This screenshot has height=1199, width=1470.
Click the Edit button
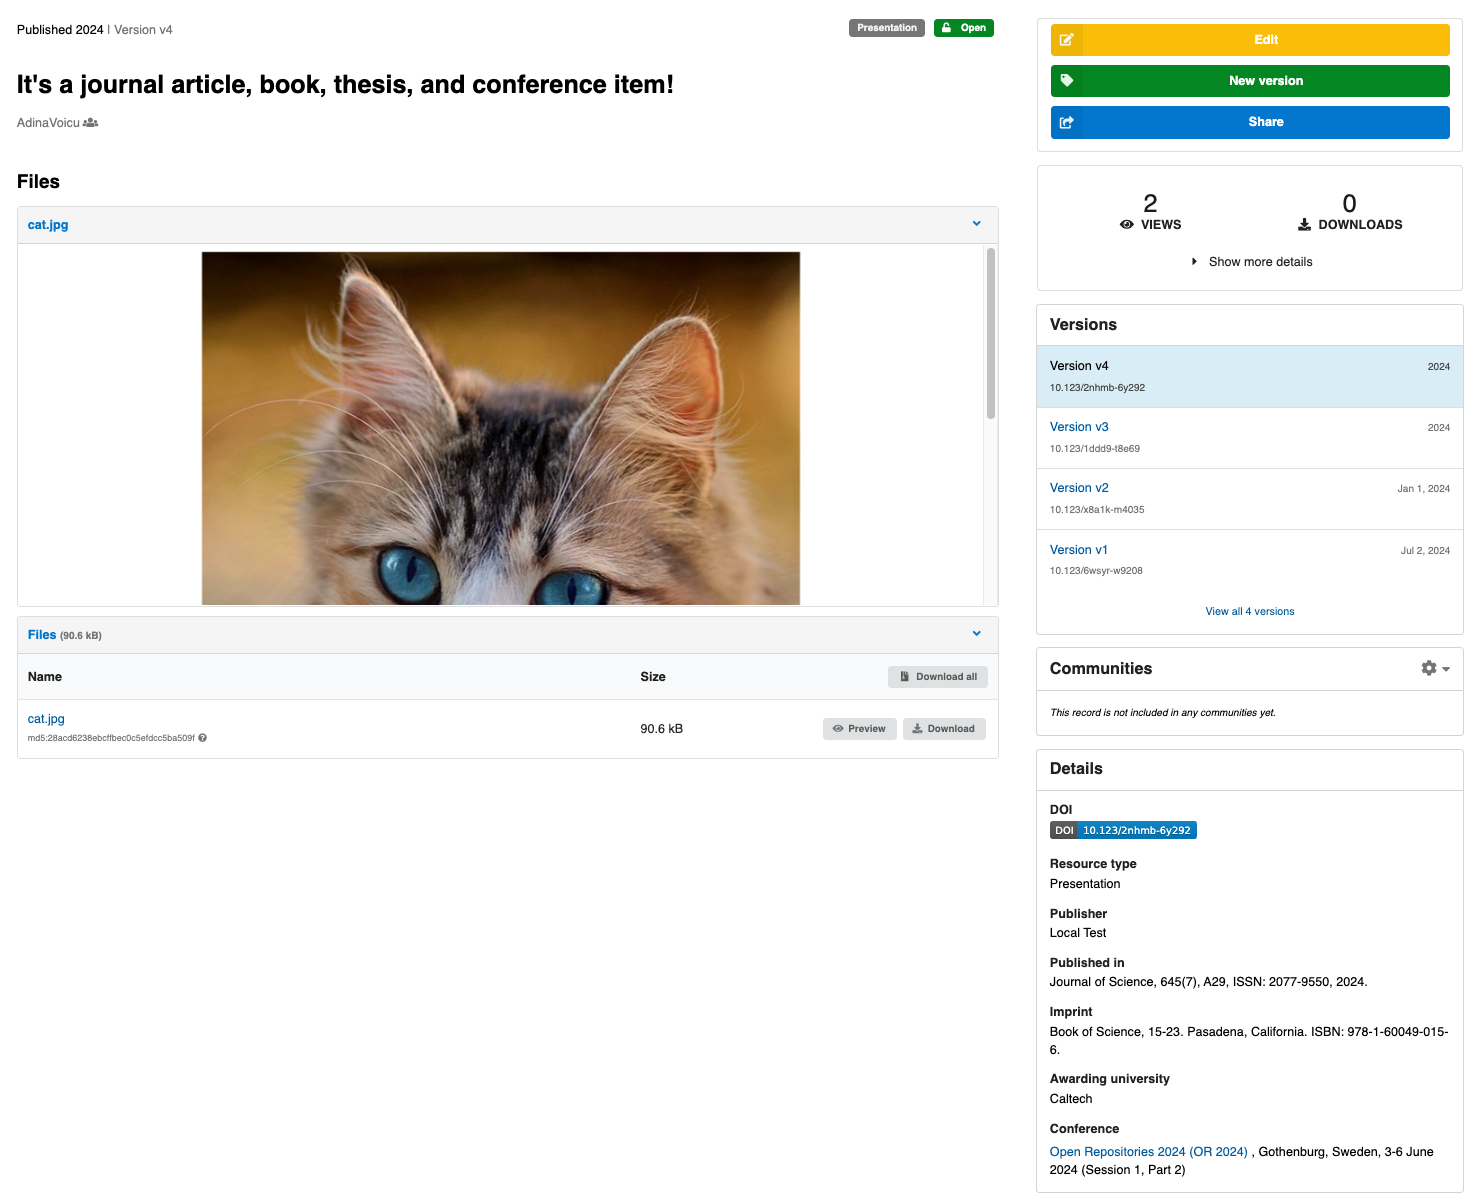tap(1250, 40)
